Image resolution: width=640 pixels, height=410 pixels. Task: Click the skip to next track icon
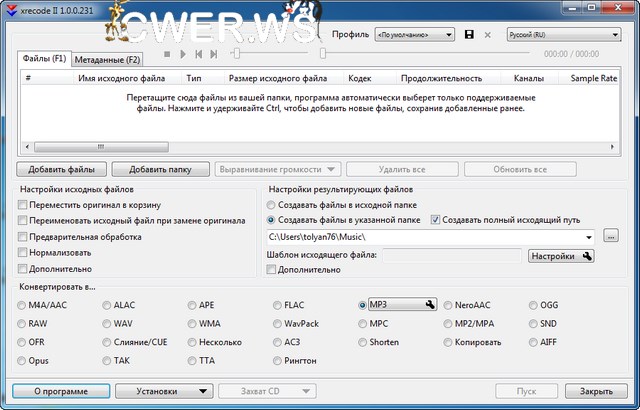point(215,54)
